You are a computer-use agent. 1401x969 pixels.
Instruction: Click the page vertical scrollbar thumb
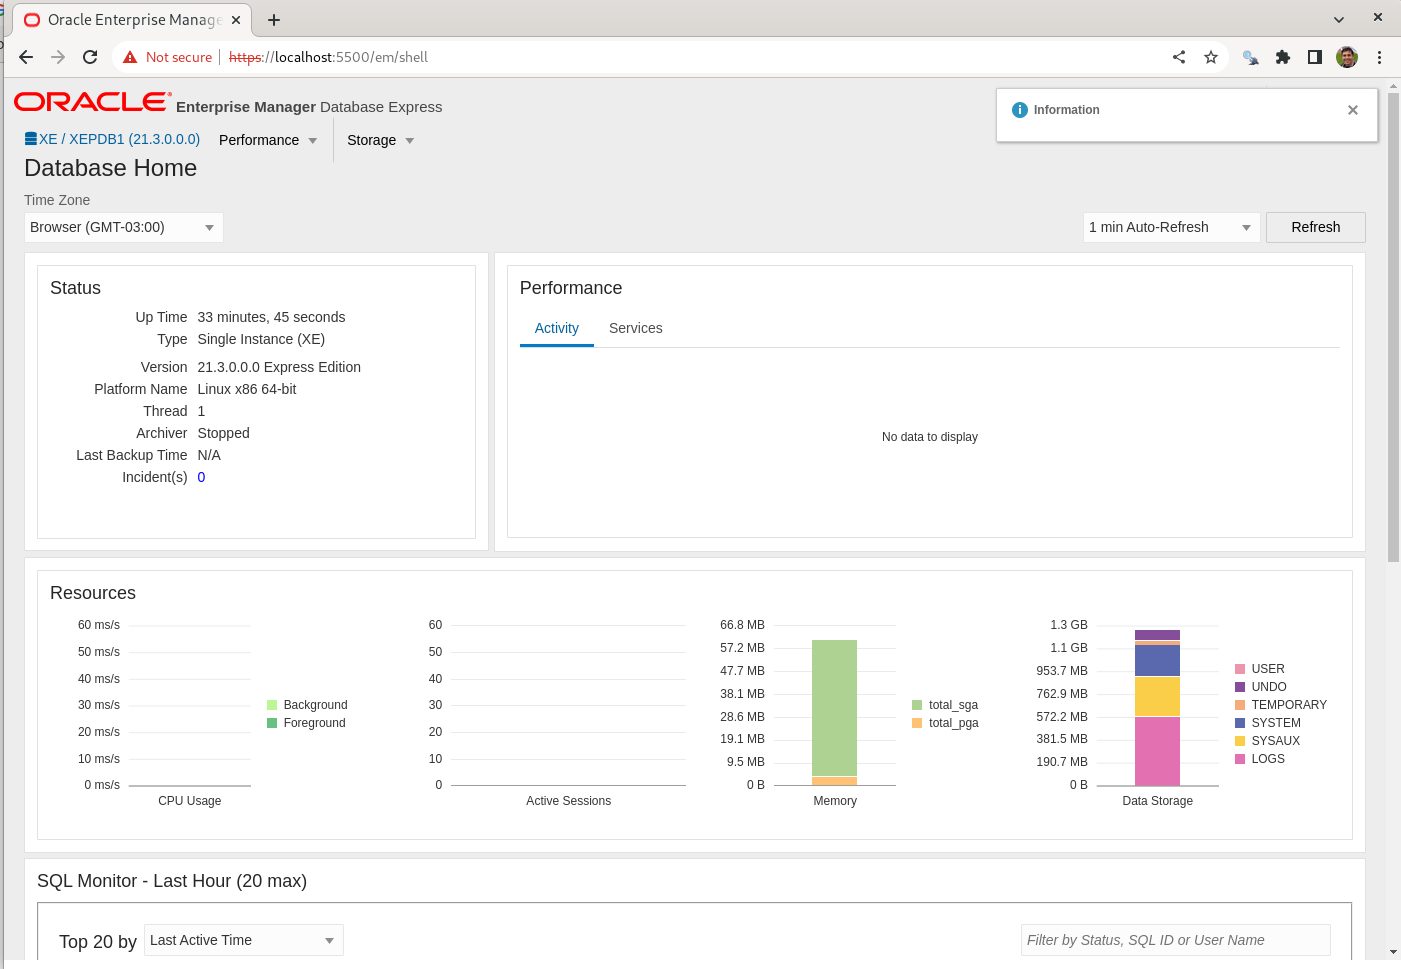click(1393, 326)
